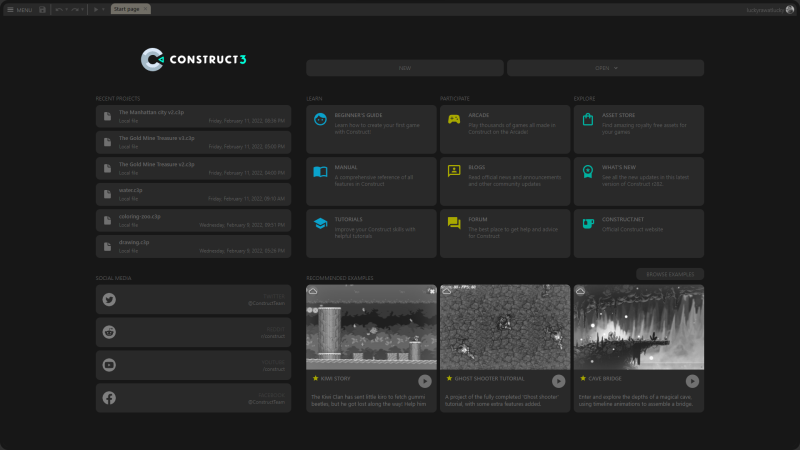Open the undo history dropdown arrow
The image size is (800, 450).
pyautogui.click(x=66, y=9)
